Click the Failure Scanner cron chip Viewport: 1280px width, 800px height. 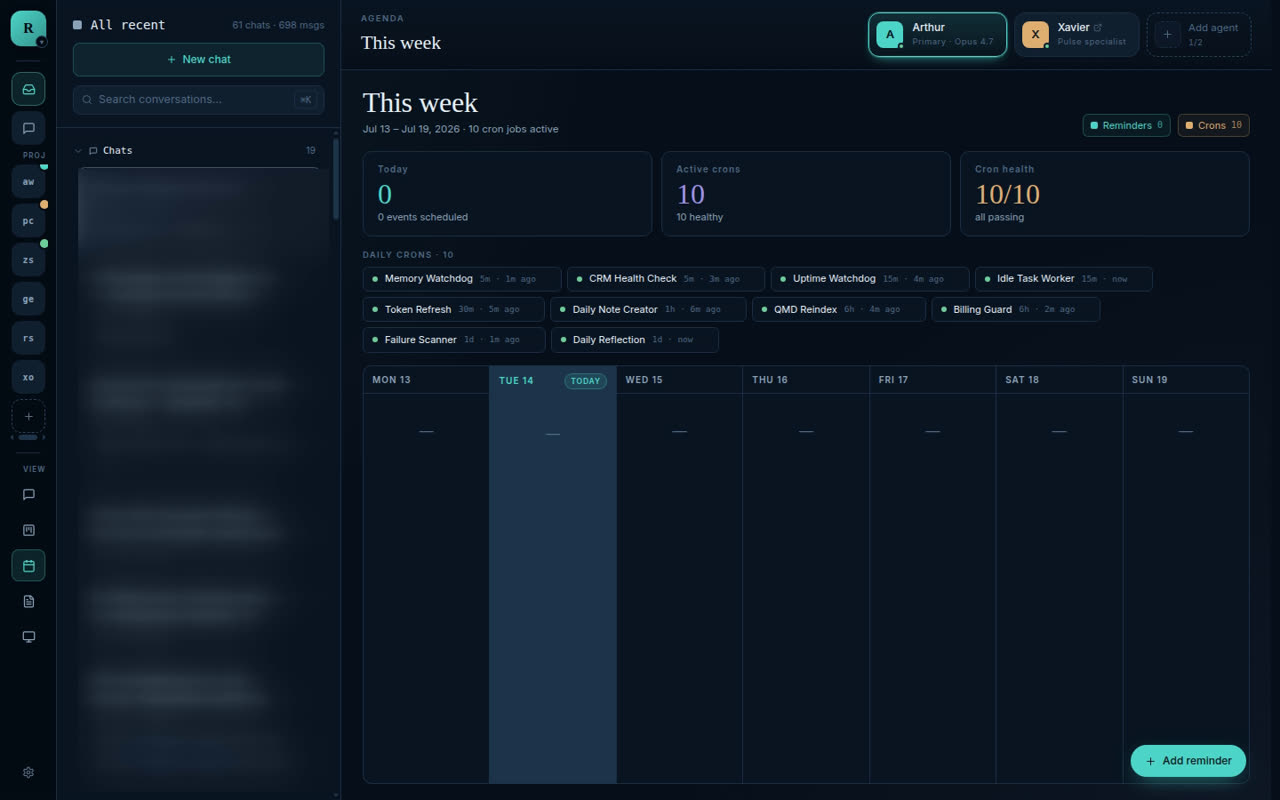(x=454, y=340)
